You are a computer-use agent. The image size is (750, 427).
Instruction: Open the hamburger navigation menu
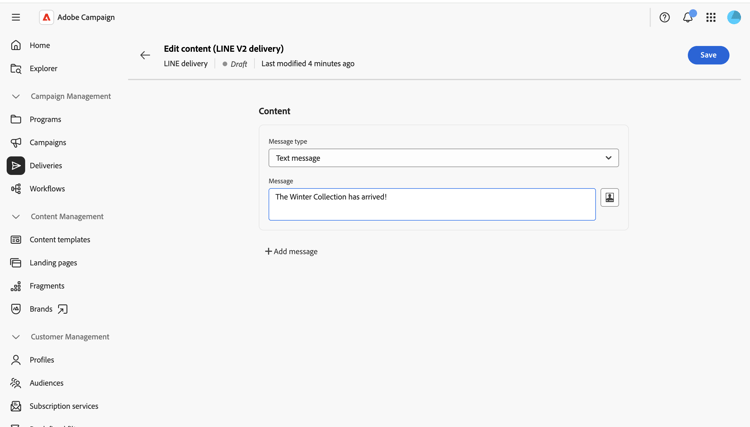click(16, 17)
